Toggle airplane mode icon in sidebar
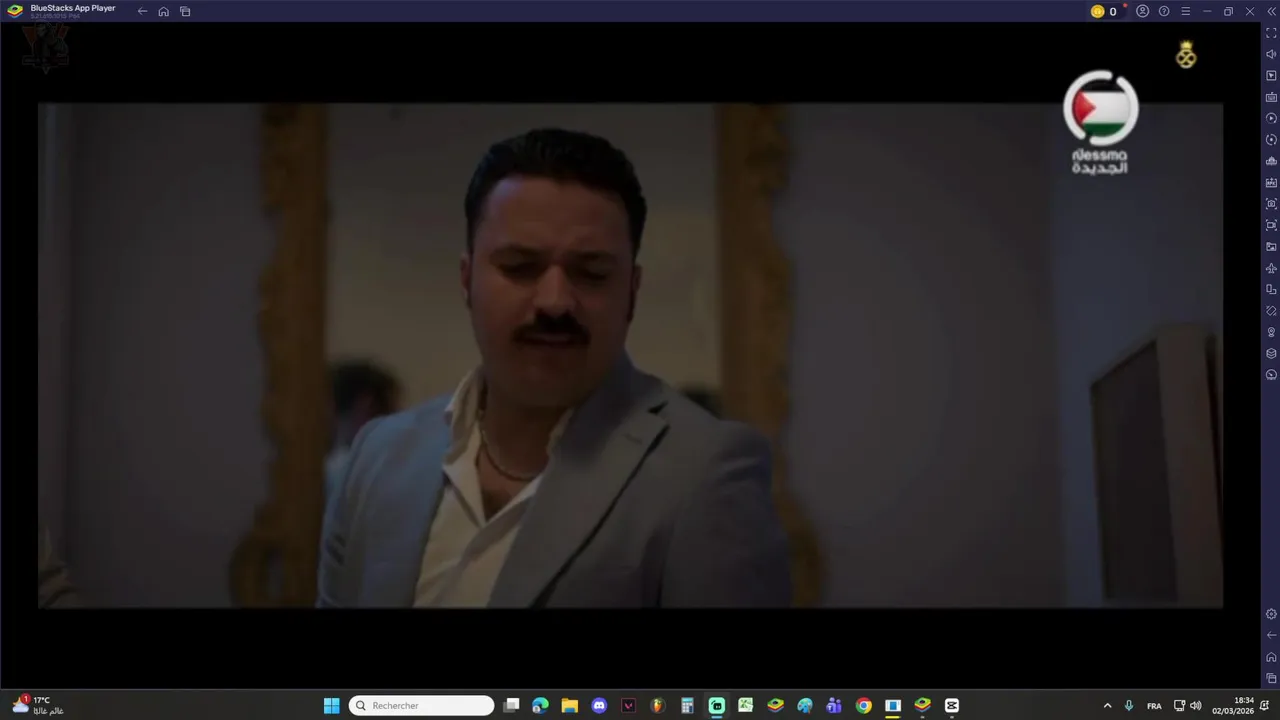Viewport: 1280px width, 720px height. [x=1271, y=268]
